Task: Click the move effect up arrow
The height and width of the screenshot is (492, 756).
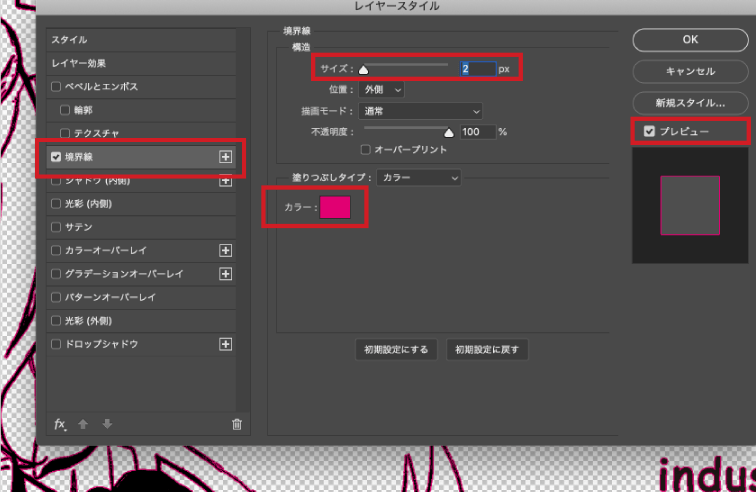Action: click(84, 424)
